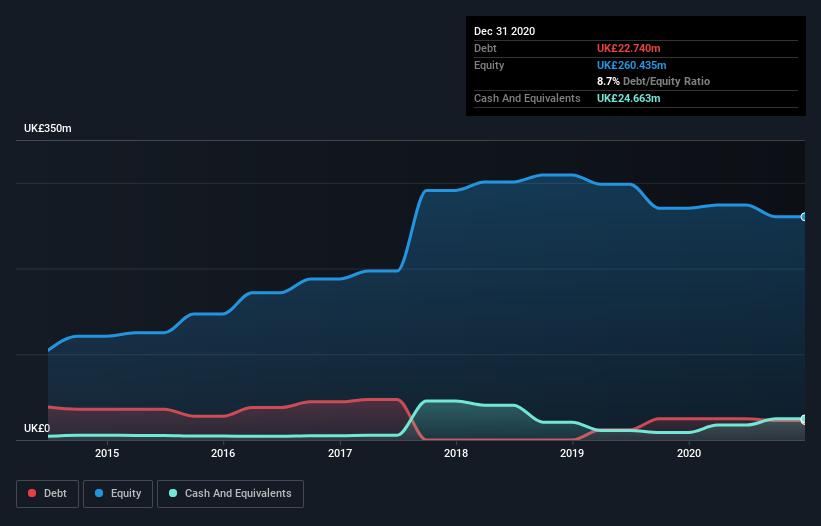Click the UK£260.435m equity value
Image resolution: width=821 pixels, height=526 pixels.
(631, 65)
